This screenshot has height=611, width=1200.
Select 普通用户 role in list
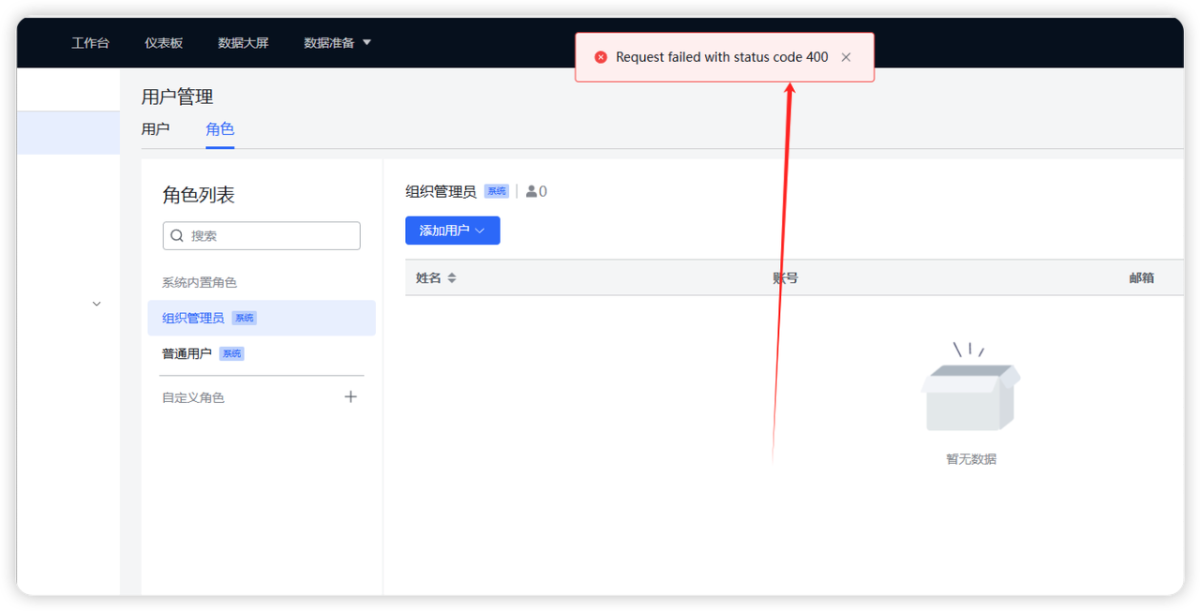(262, 354)
